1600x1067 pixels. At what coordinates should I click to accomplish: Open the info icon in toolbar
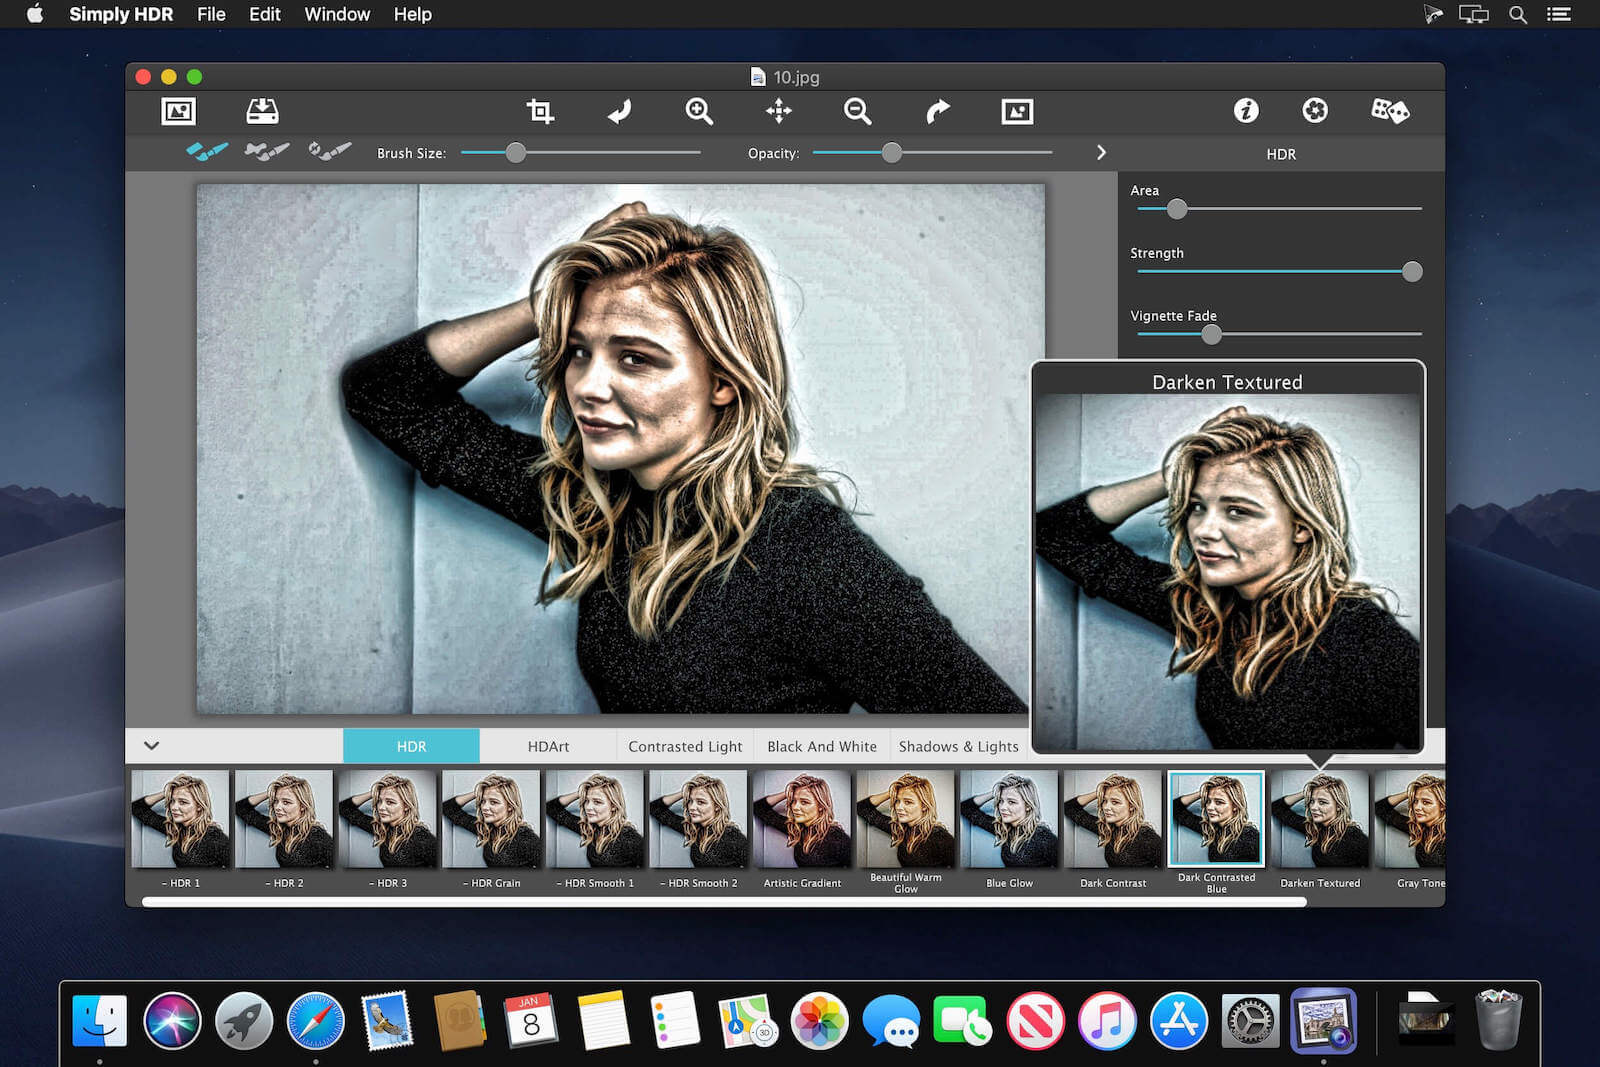(1245, 111)
